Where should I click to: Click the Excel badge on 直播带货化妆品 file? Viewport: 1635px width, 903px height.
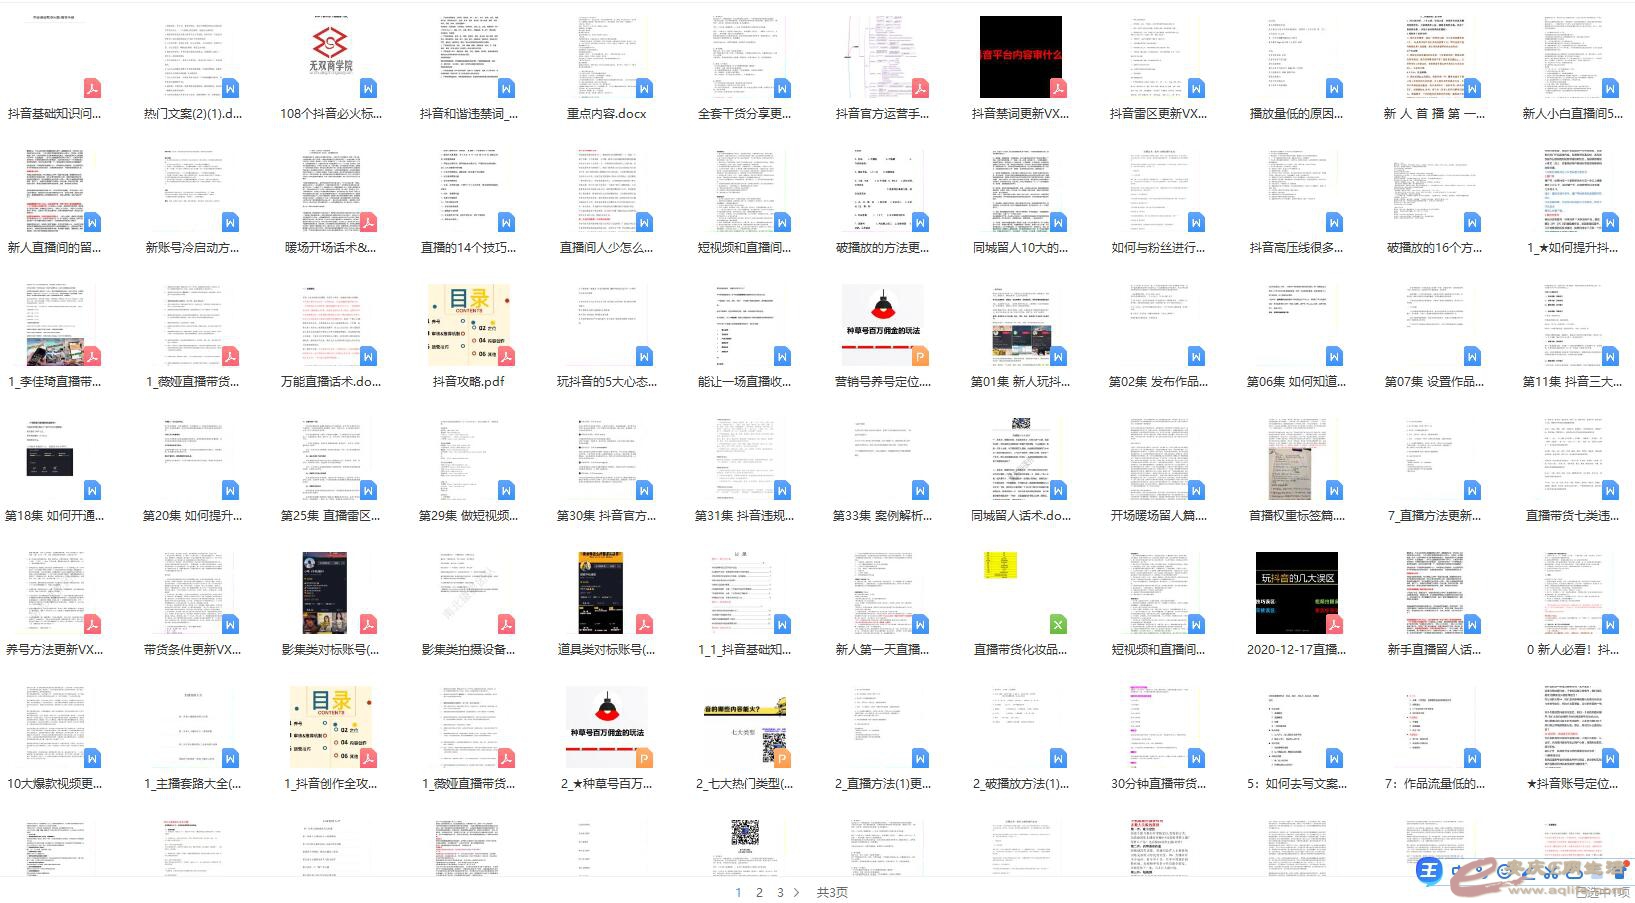point(1058,624)
